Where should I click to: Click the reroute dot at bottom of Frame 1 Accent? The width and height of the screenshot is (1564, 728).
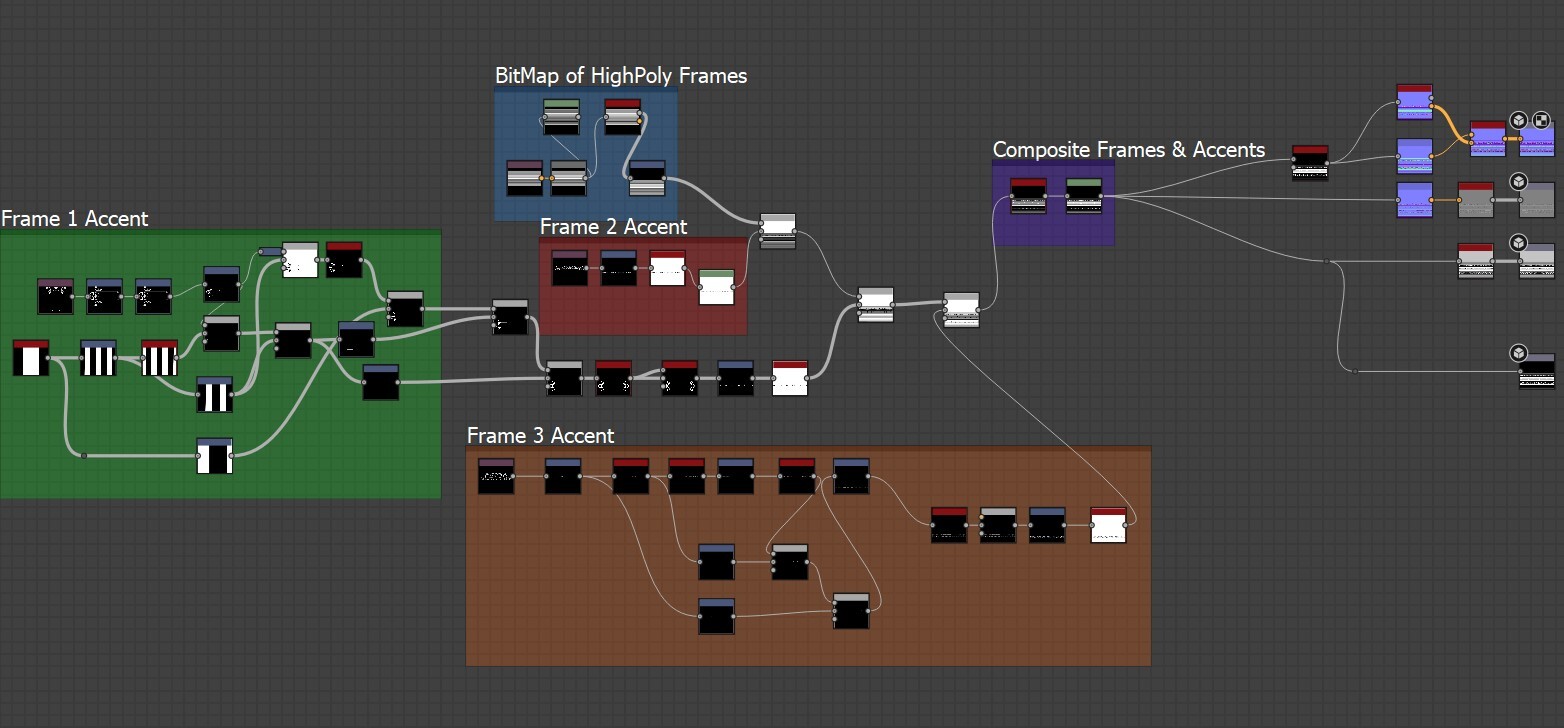[84, 456]
